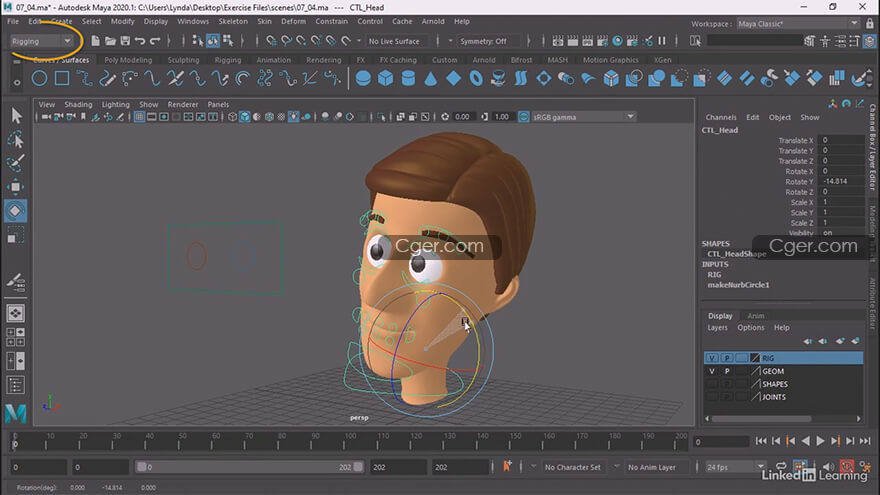Toggle playback P box on GEOM layer
Viewport: 880px width, 495px height.
click(726, 371)
